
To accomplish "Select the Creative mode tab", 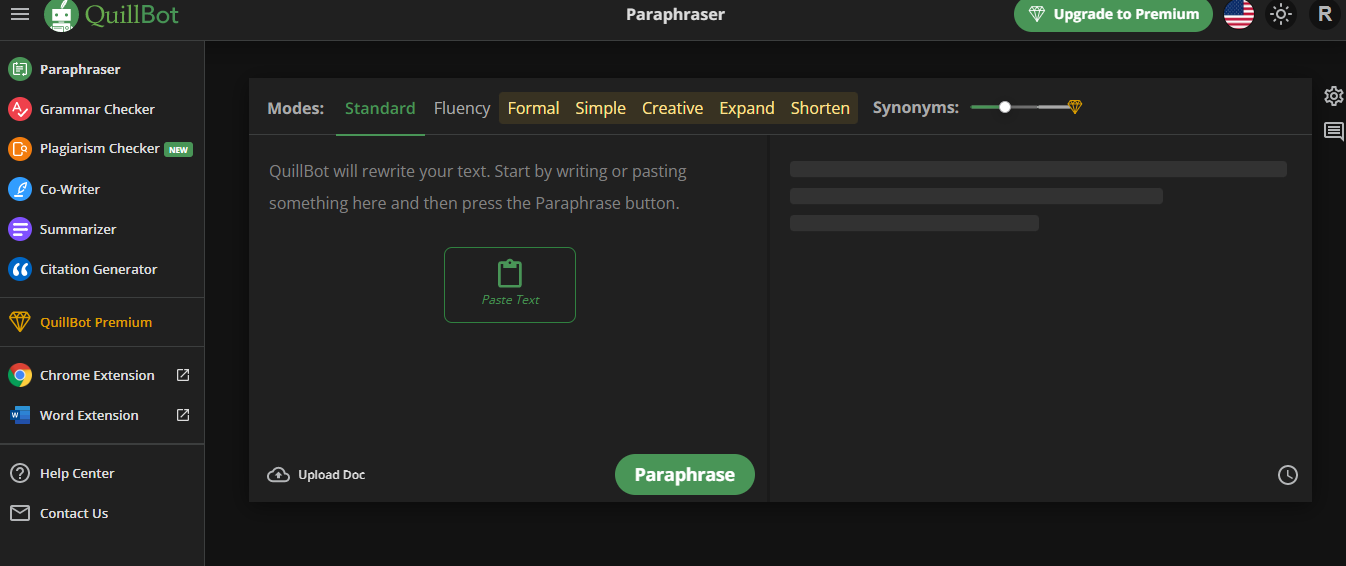I will (x=672, y=108).
